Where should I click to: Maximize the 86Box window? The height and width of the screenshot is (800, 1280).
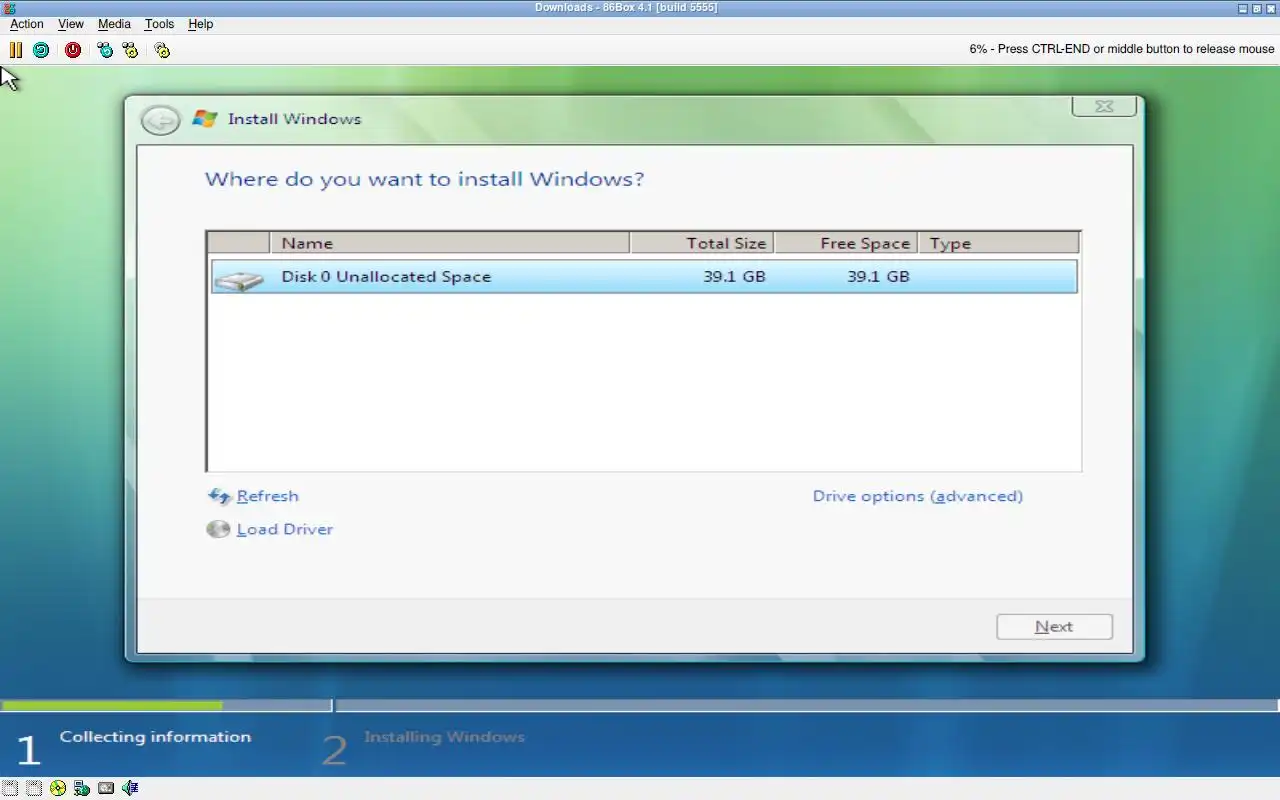(x=1257, y=8)
